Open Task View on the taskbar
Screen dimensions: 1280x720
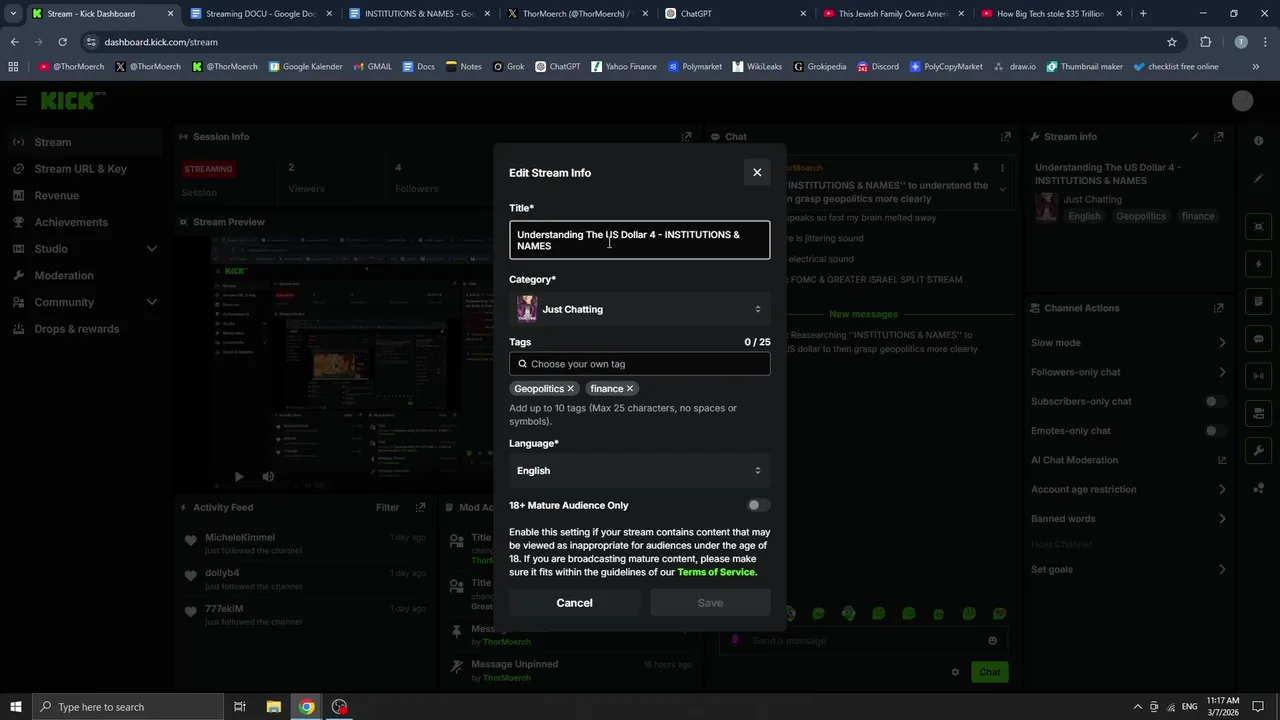(x=240, y=707)
